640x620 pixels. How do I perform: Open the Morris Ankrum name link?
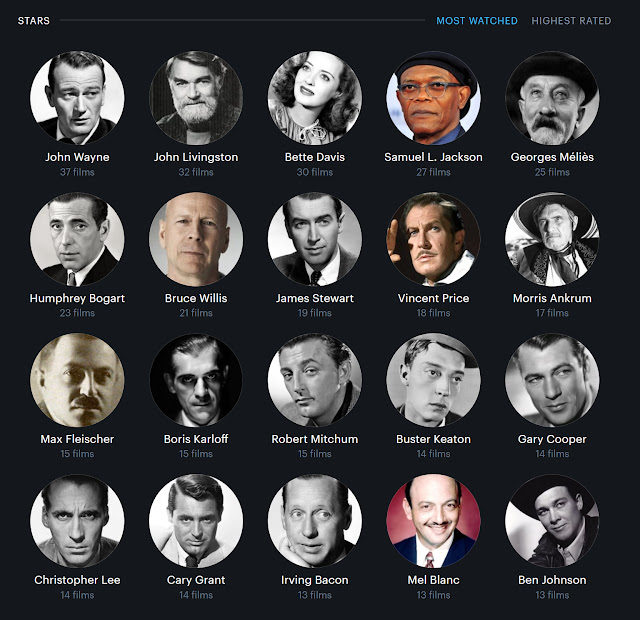[x=552, y=298]
